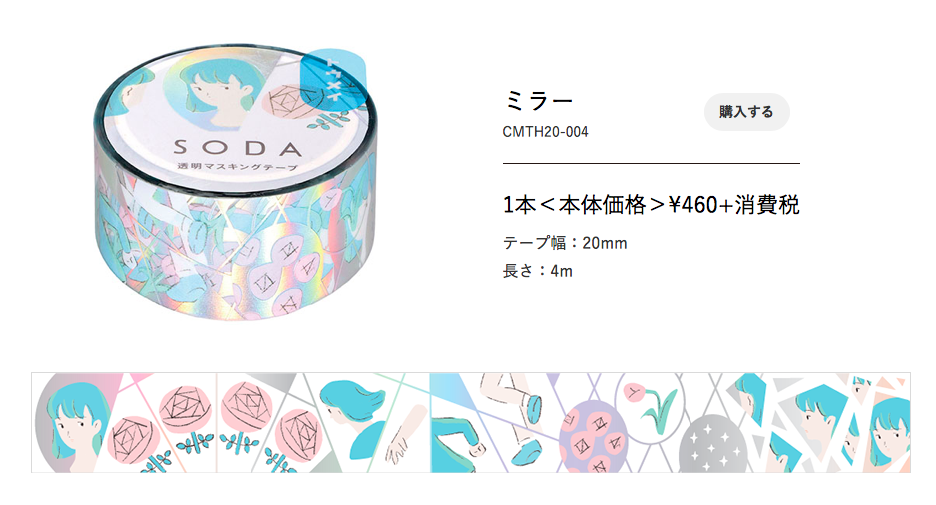Select the product title ミラー

538,100
